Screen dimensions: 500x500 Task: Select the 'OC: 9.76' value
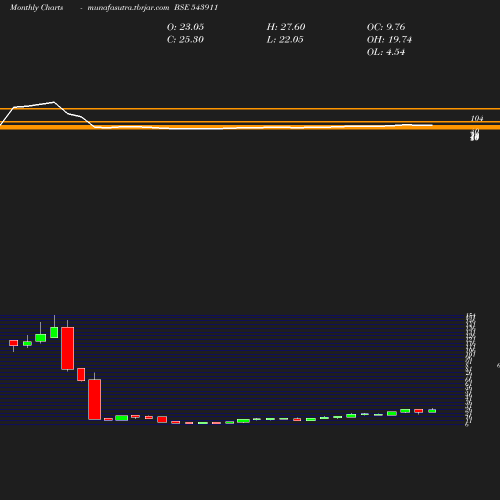(386, 27)
